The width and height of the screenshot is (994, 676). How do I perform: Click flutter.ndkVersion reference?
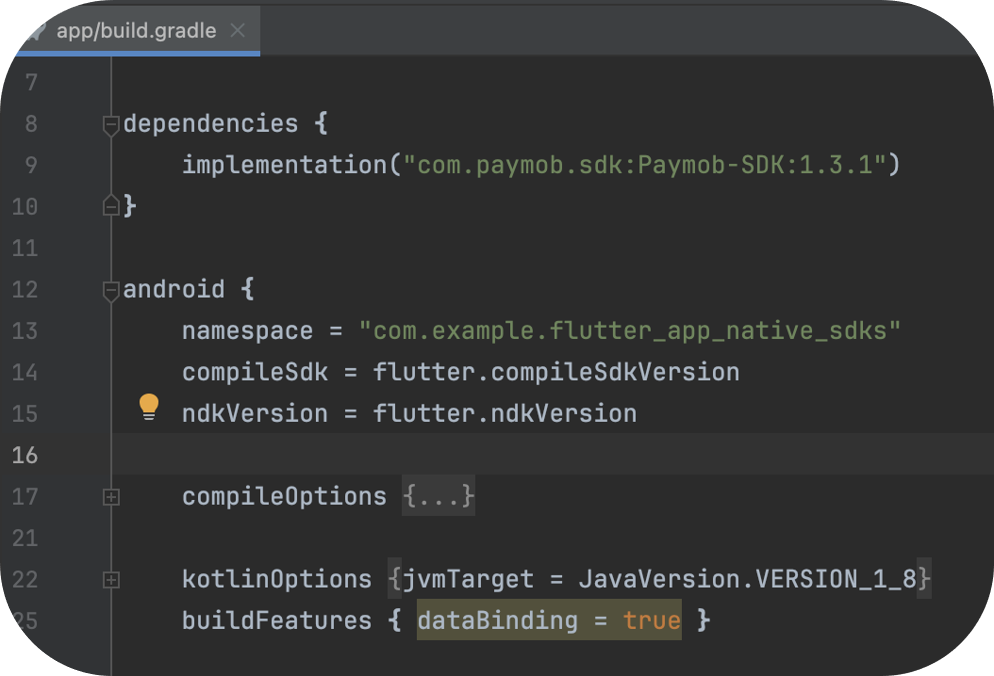pos(505,414)
